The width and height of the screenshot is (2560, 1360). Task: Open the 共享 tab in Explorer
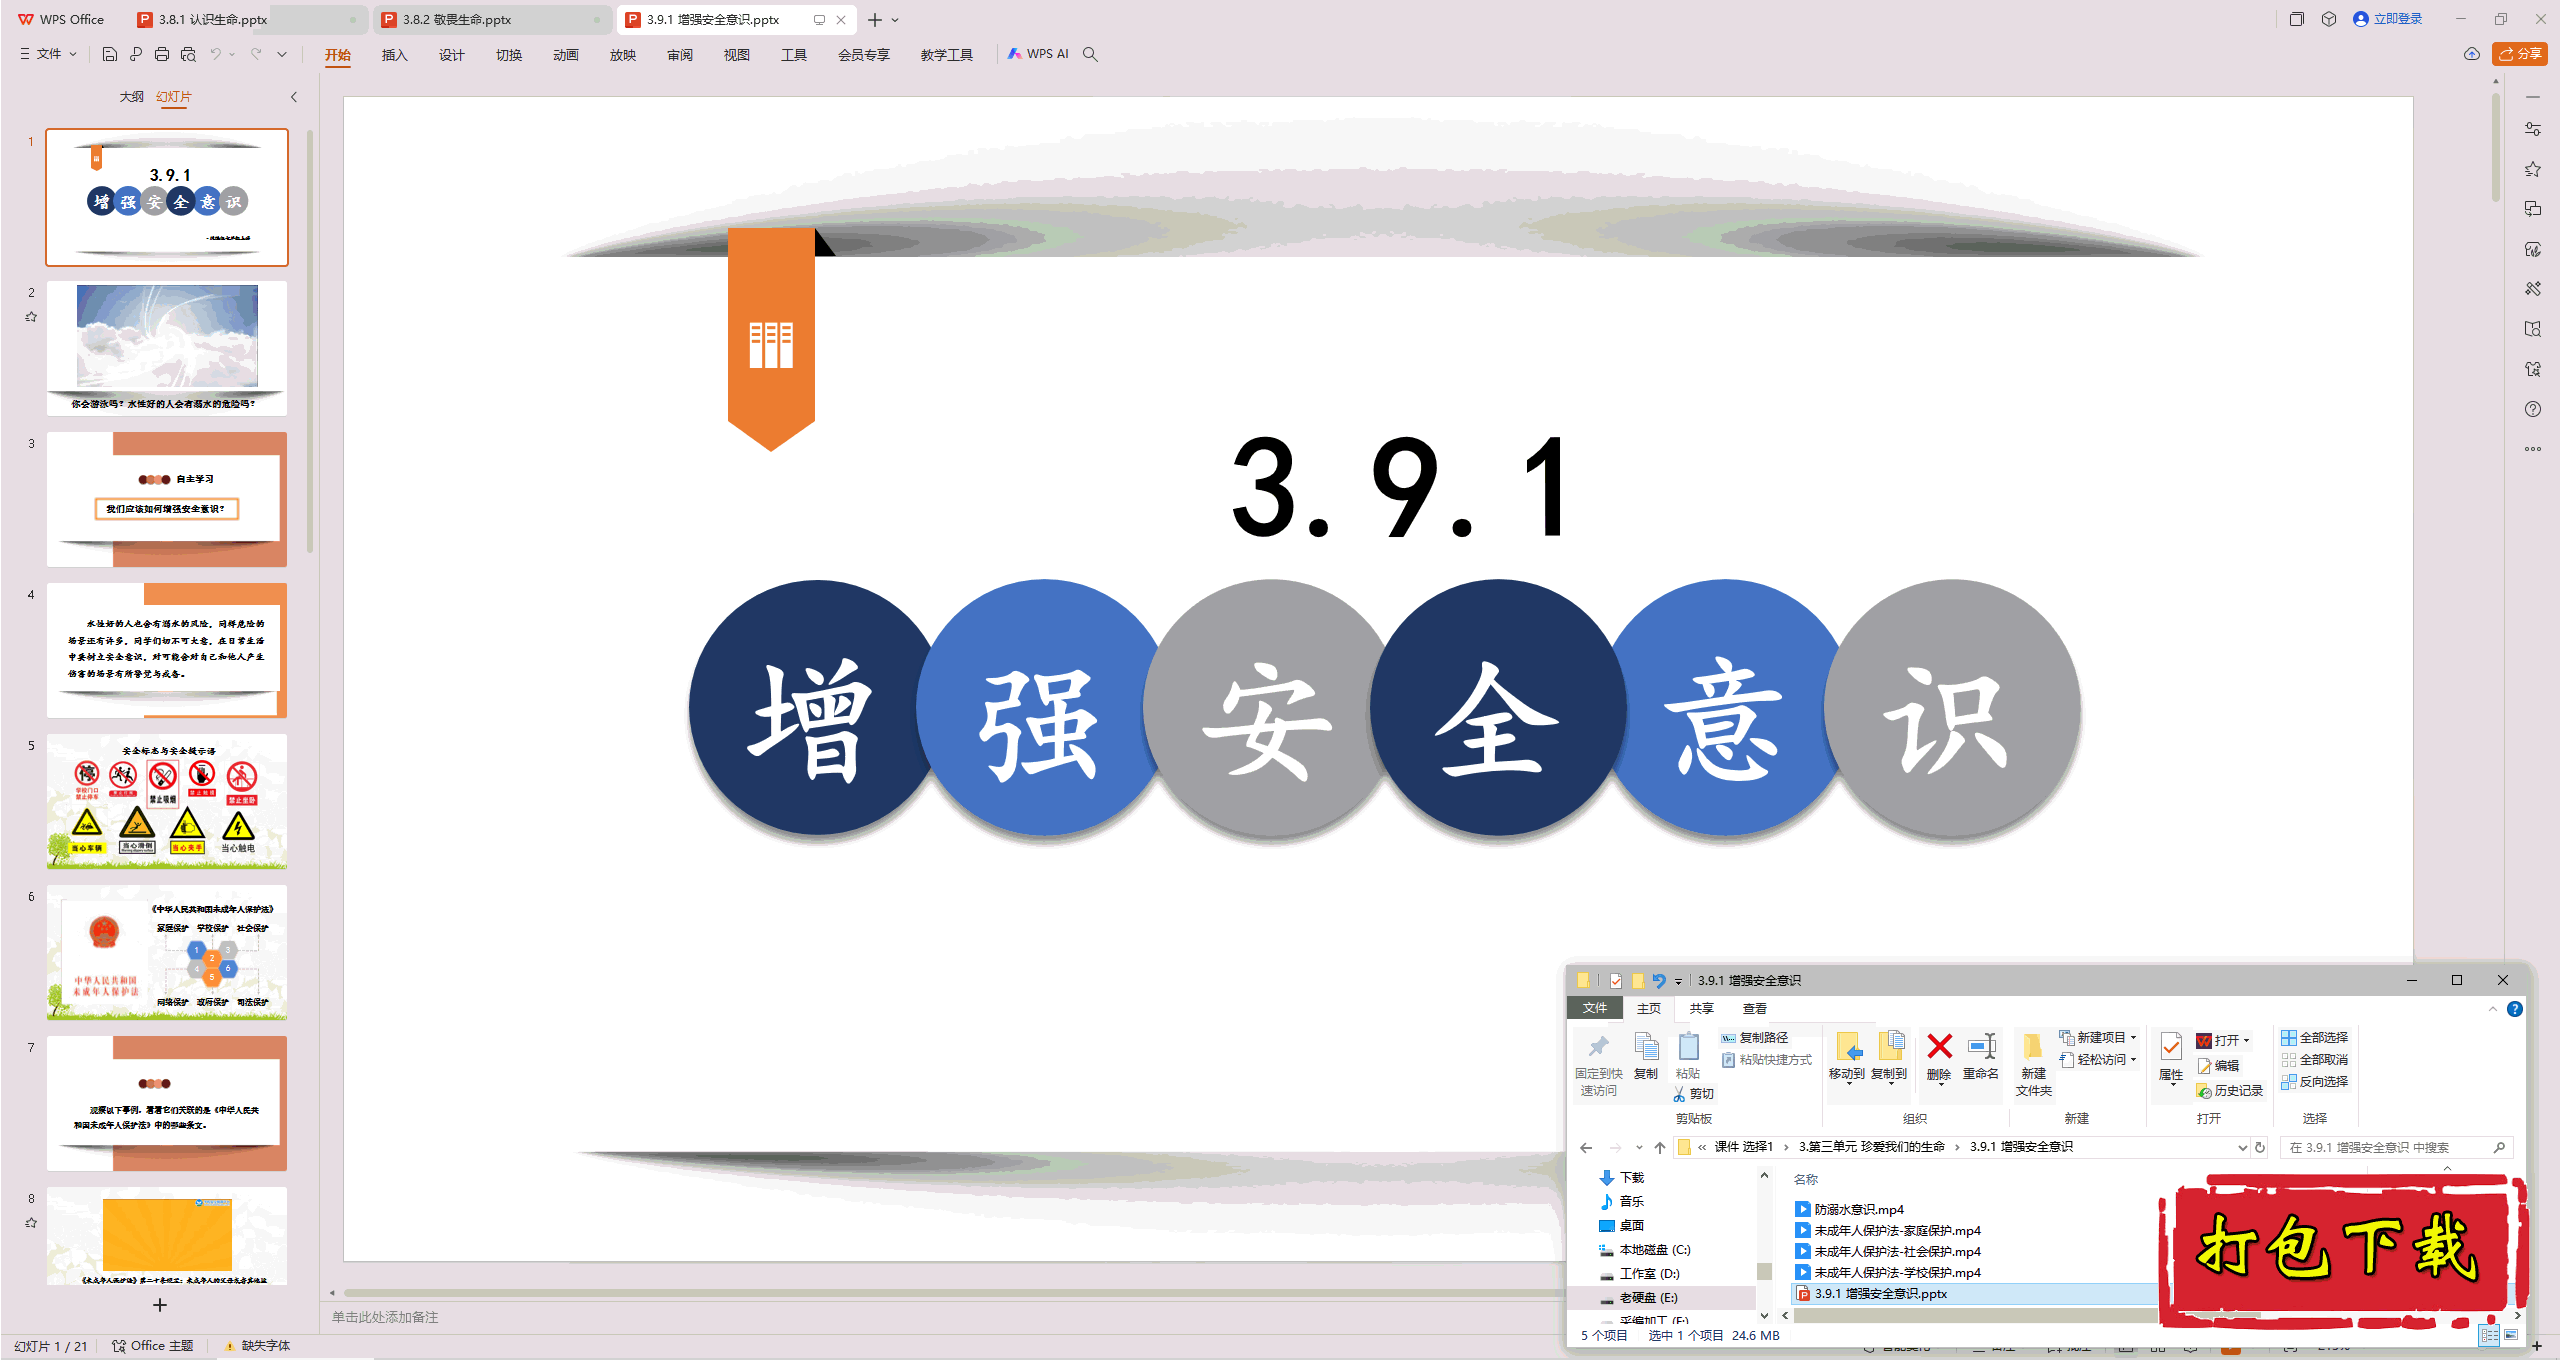pyautogui.click(x=1702, y=1008)
